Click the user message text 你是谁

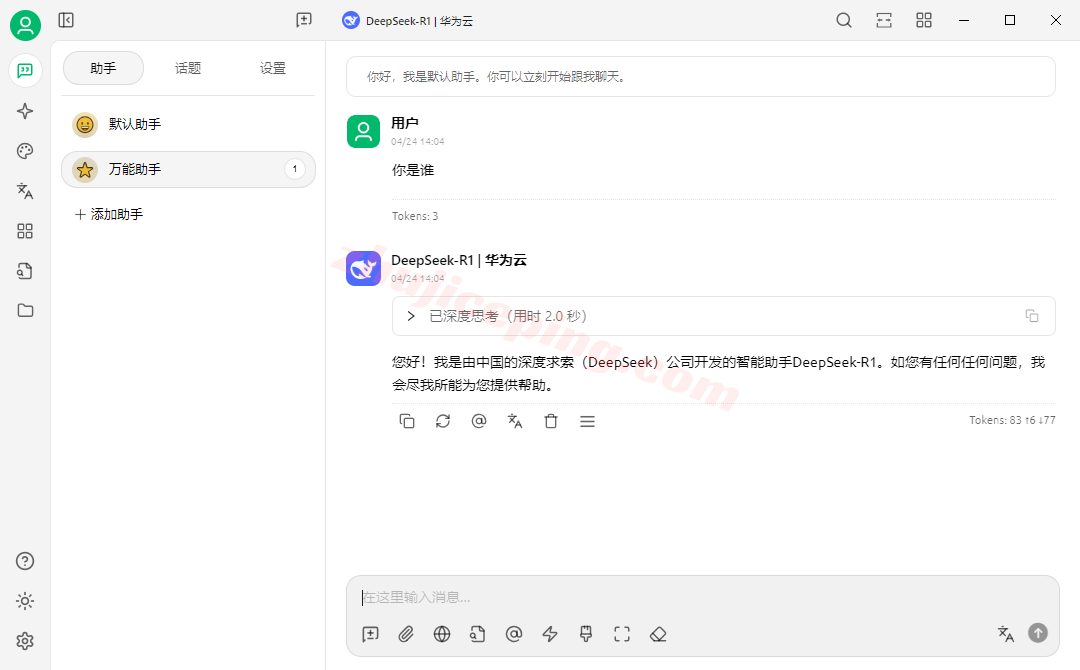pos(413,170)
